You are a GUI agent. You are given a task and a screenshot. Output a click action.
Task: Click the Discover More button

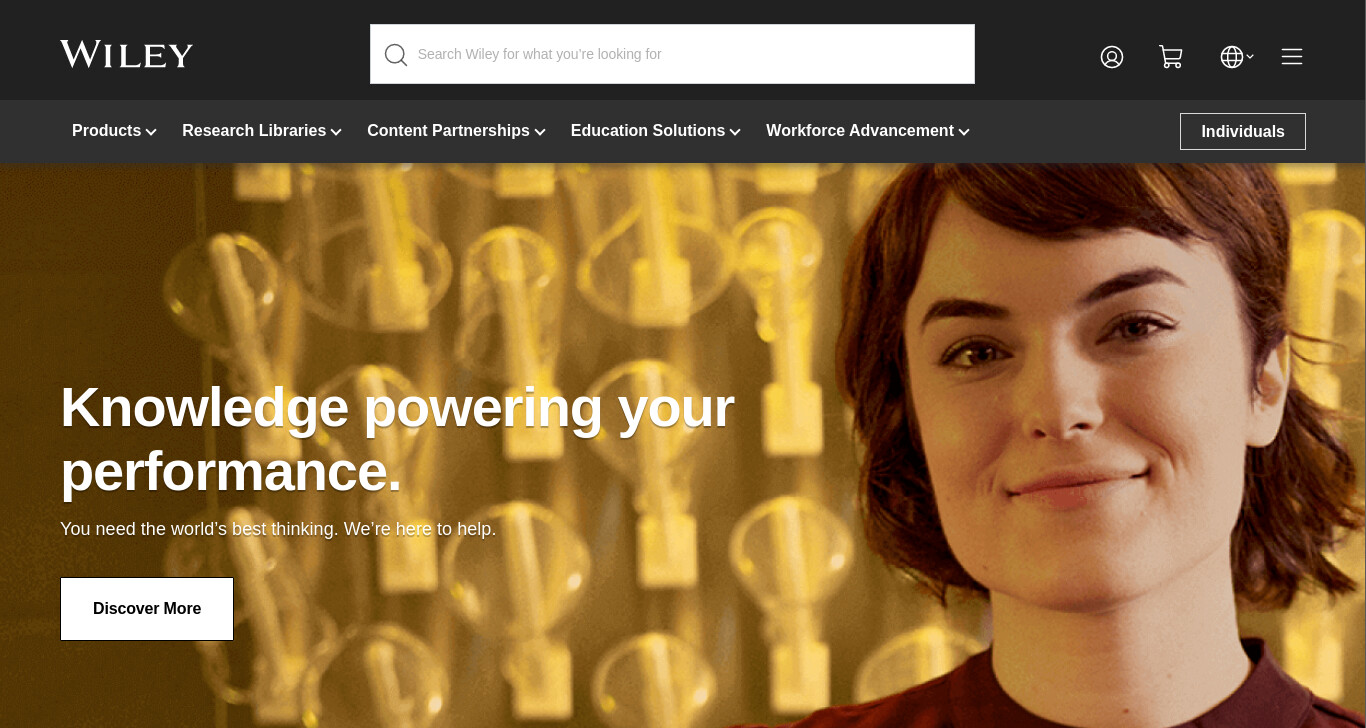(147, 609)
